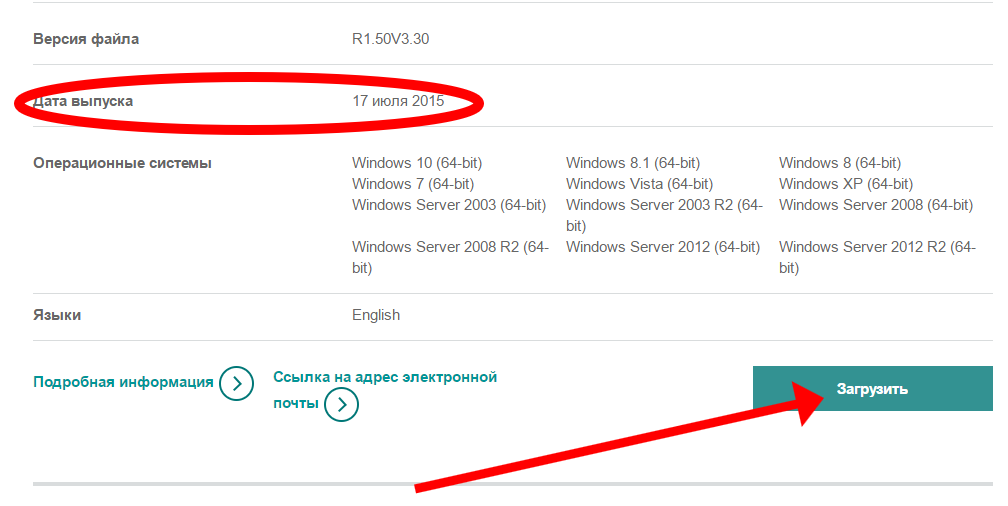The image size is (1008, 506).
Task: Click the circled arrow icon after почты
Action: [342, 404]
